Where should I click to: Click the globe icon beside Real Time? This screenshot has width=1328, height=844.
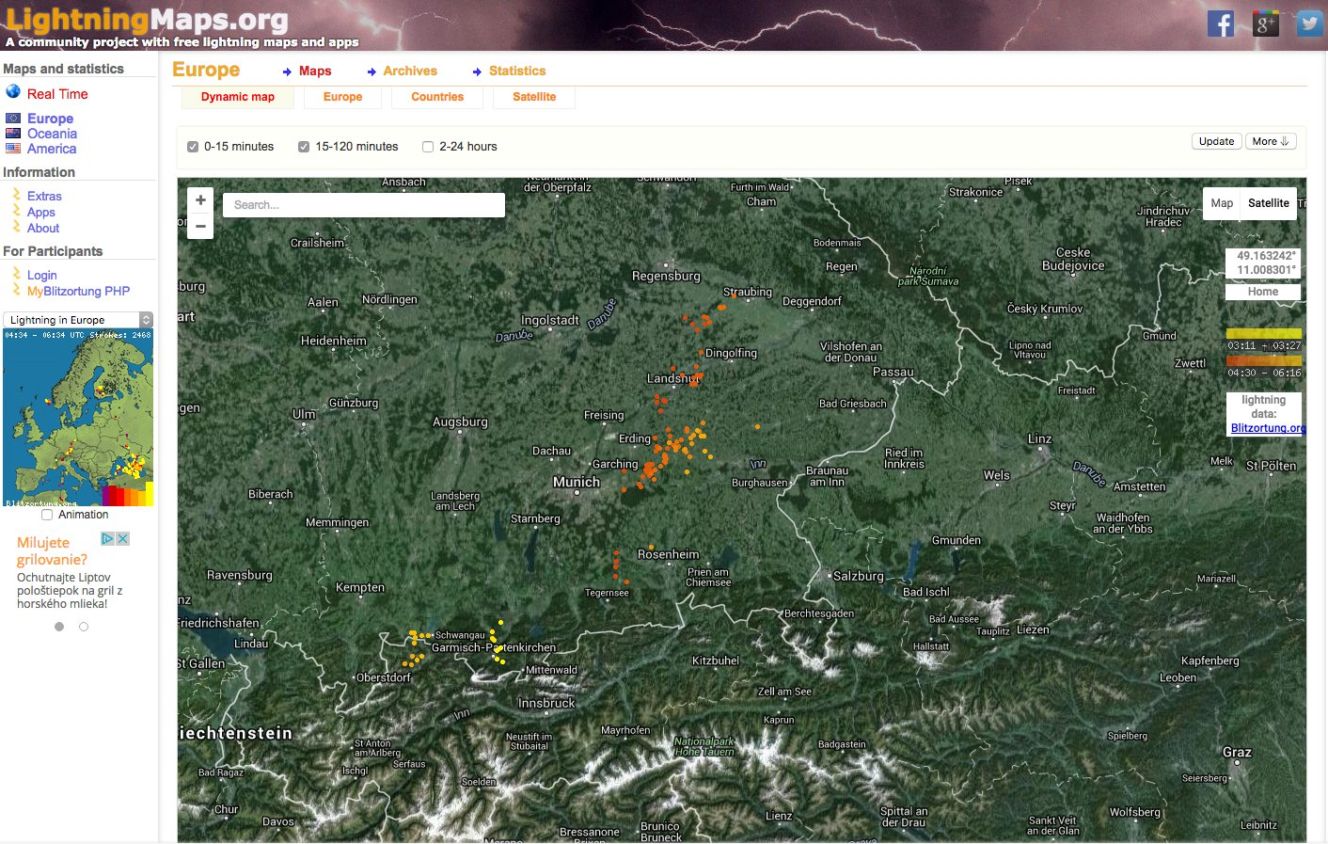point(13,92)
